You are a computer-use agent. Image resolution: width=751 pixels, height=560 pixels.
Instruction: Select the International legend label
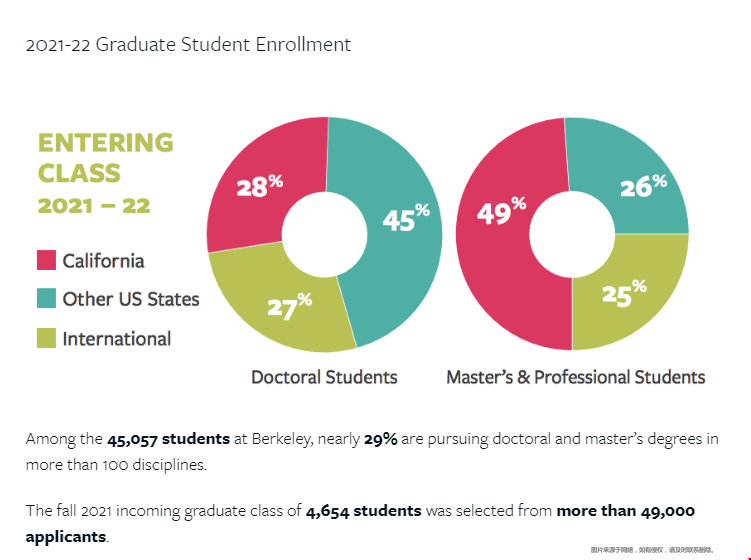(x=116, y=339)
